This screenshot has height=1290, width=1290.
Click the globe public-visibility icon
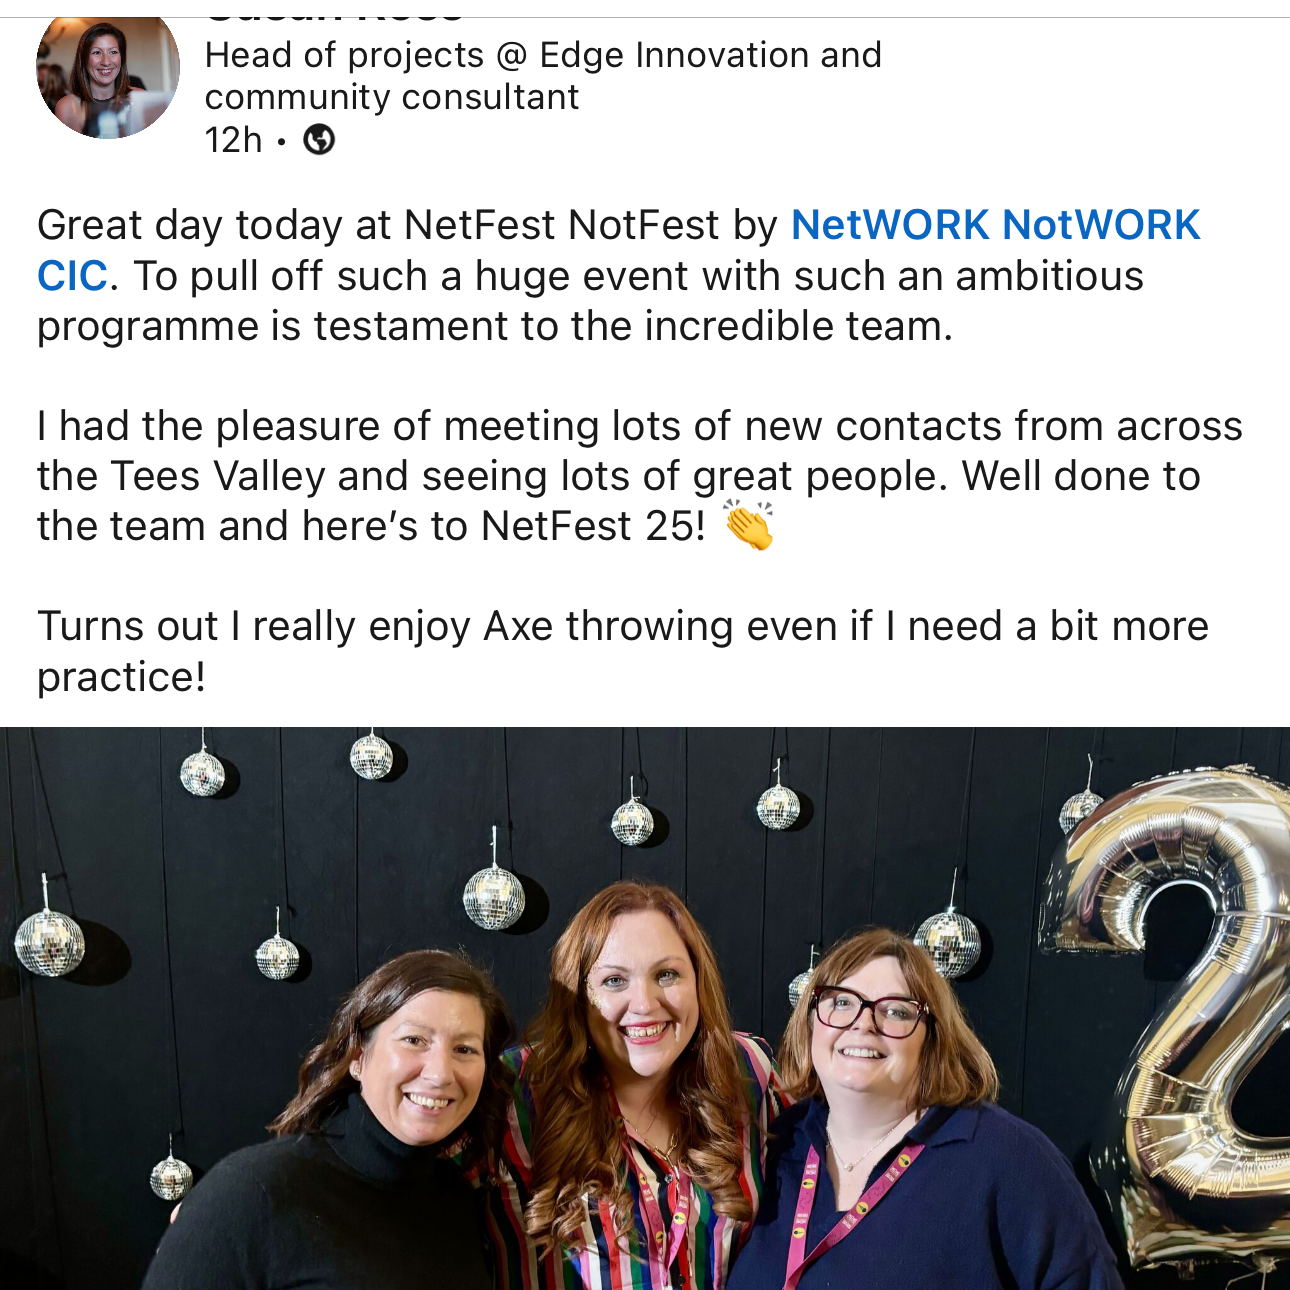point(319,140)
